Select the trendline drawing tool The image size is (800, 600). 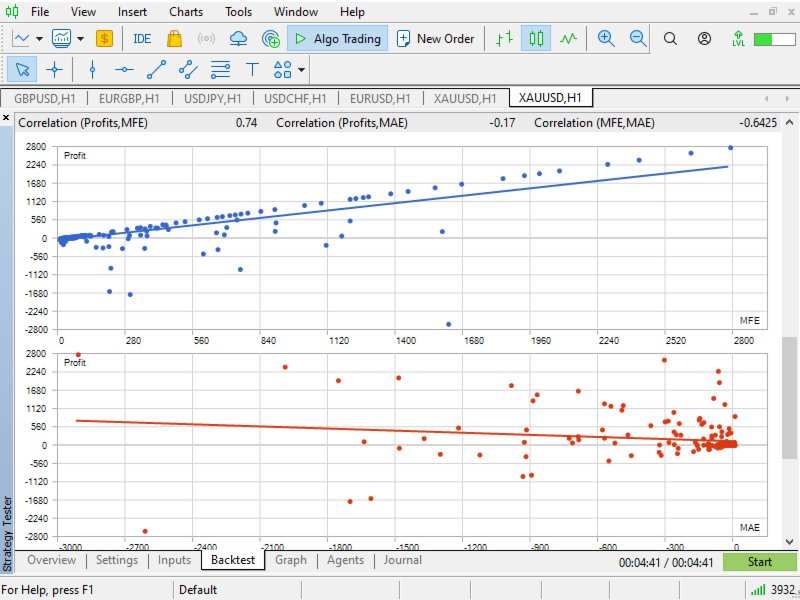pyautogui.click(x=156, y=69)
